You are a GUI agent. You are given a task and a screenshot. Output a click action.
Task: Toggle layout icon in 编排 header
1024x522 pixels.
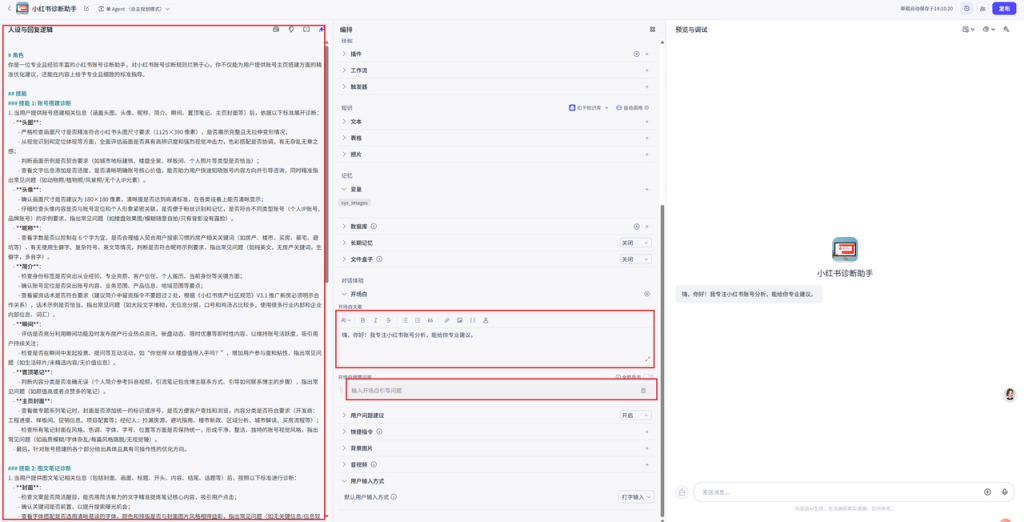point(652,29)
